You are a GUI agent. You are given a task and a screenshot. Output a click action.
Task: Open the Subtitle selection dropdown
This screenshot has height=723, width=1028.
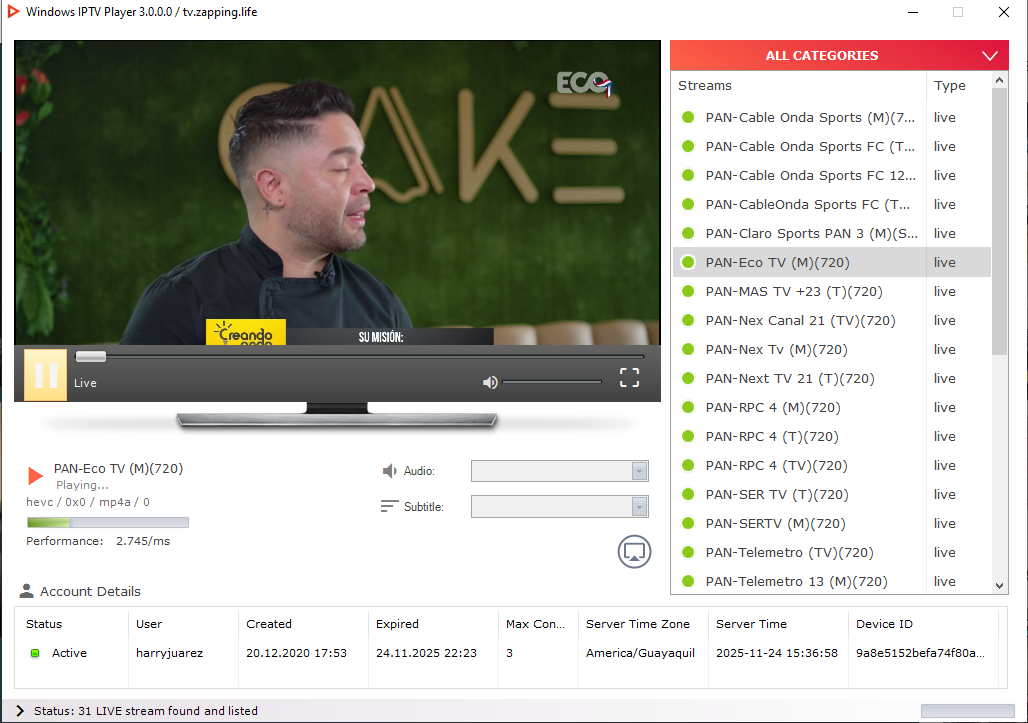(x=559, y=506)
